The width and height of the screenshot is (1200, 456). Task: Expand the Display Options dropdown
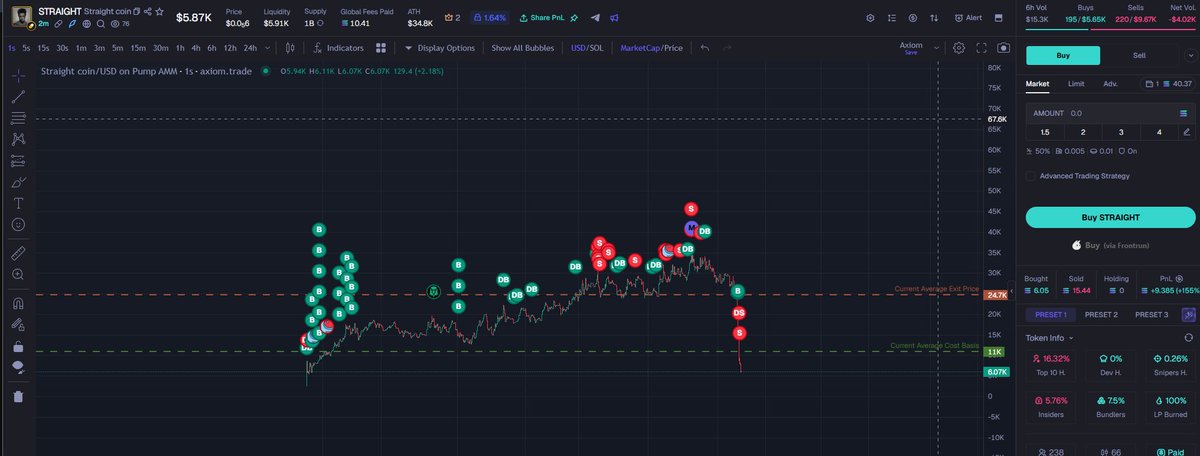[x=440, y=47]
